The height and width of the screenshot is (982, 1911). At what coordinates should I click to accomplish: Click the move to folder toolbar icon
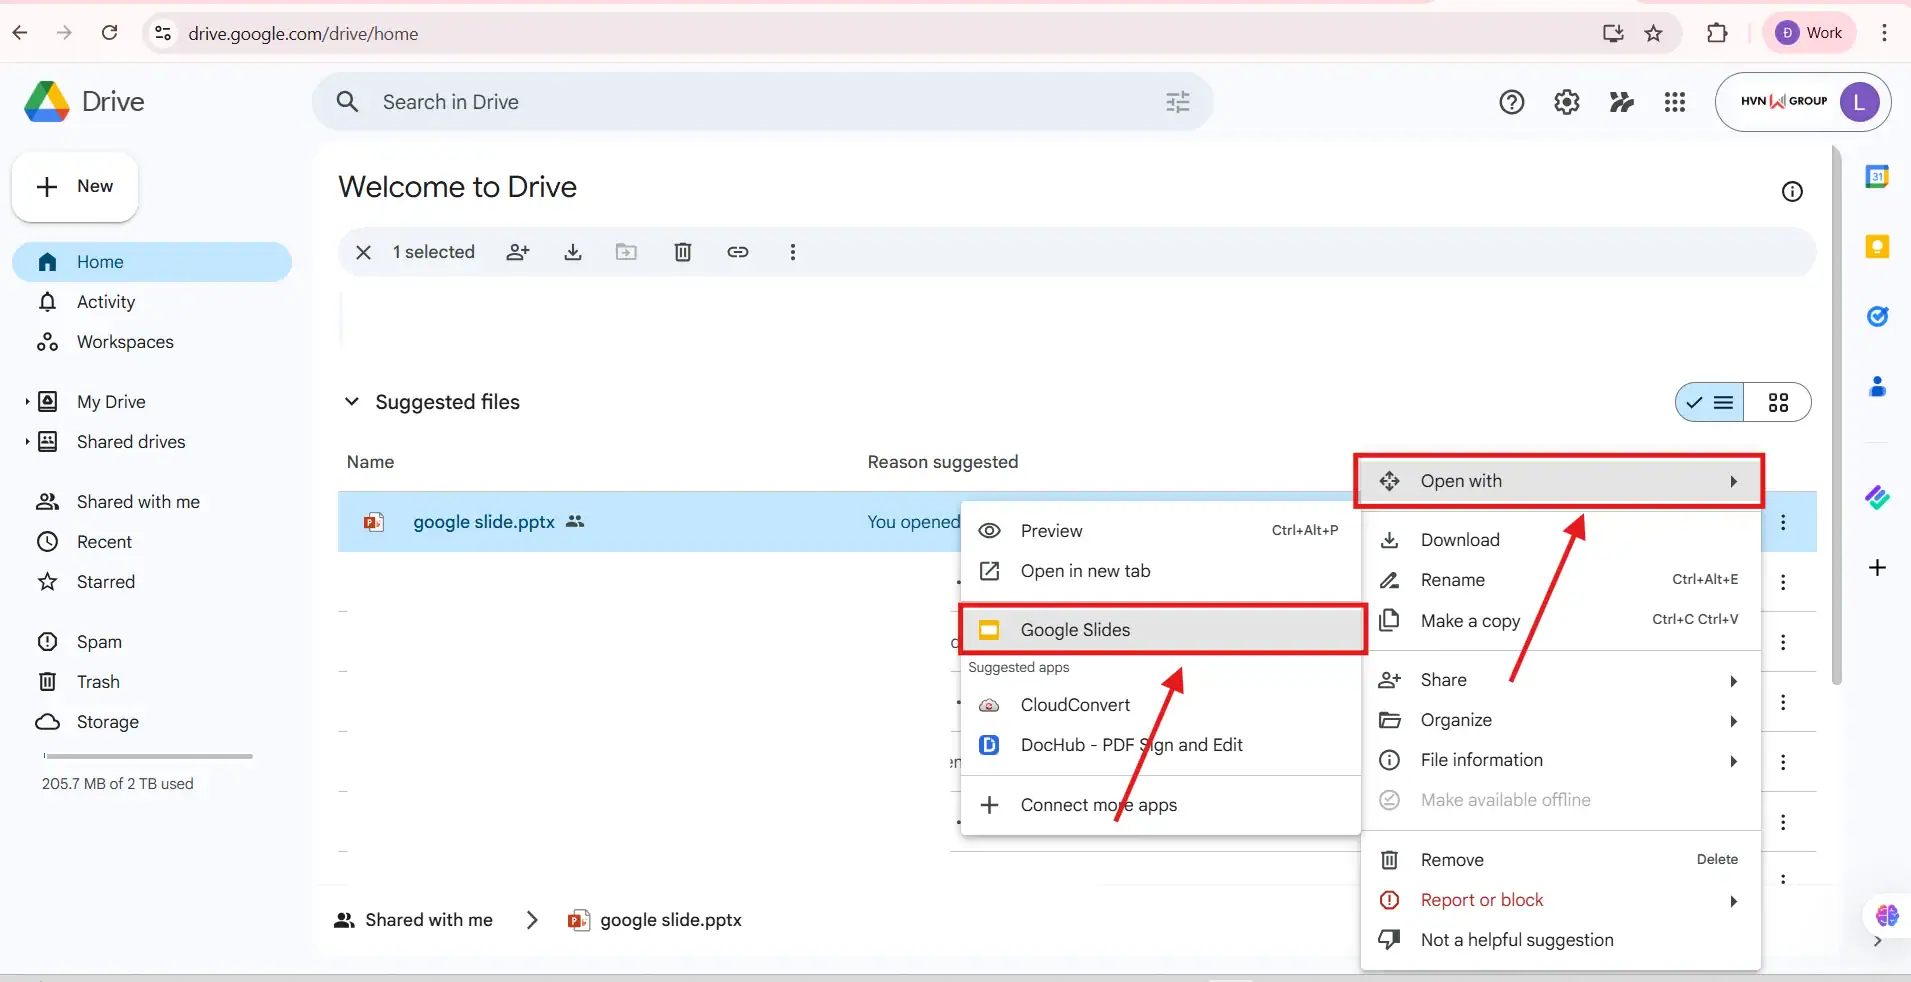626,252
